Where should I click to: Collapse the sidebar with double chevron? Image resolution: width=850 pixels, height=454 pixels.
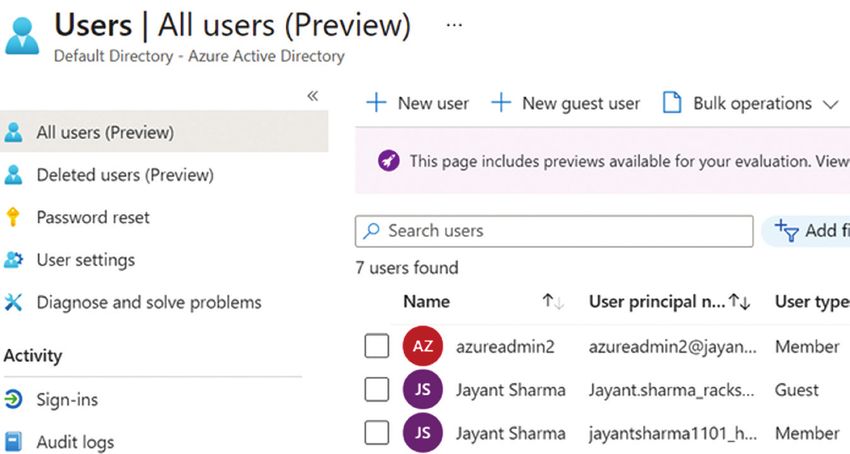pyautogui.click(x=312, y=96)
